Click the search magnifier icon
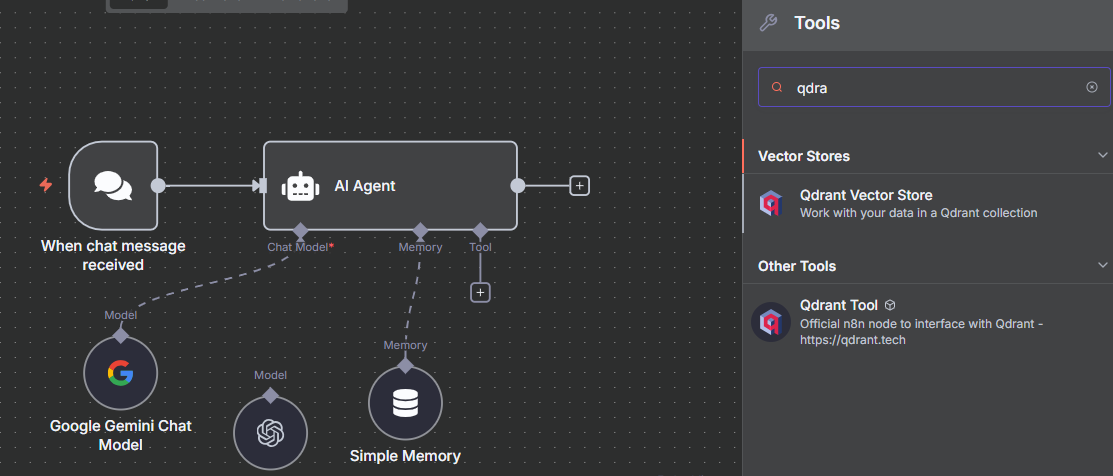Viewport: 1113px width, 476px height. tap(776, 88)
